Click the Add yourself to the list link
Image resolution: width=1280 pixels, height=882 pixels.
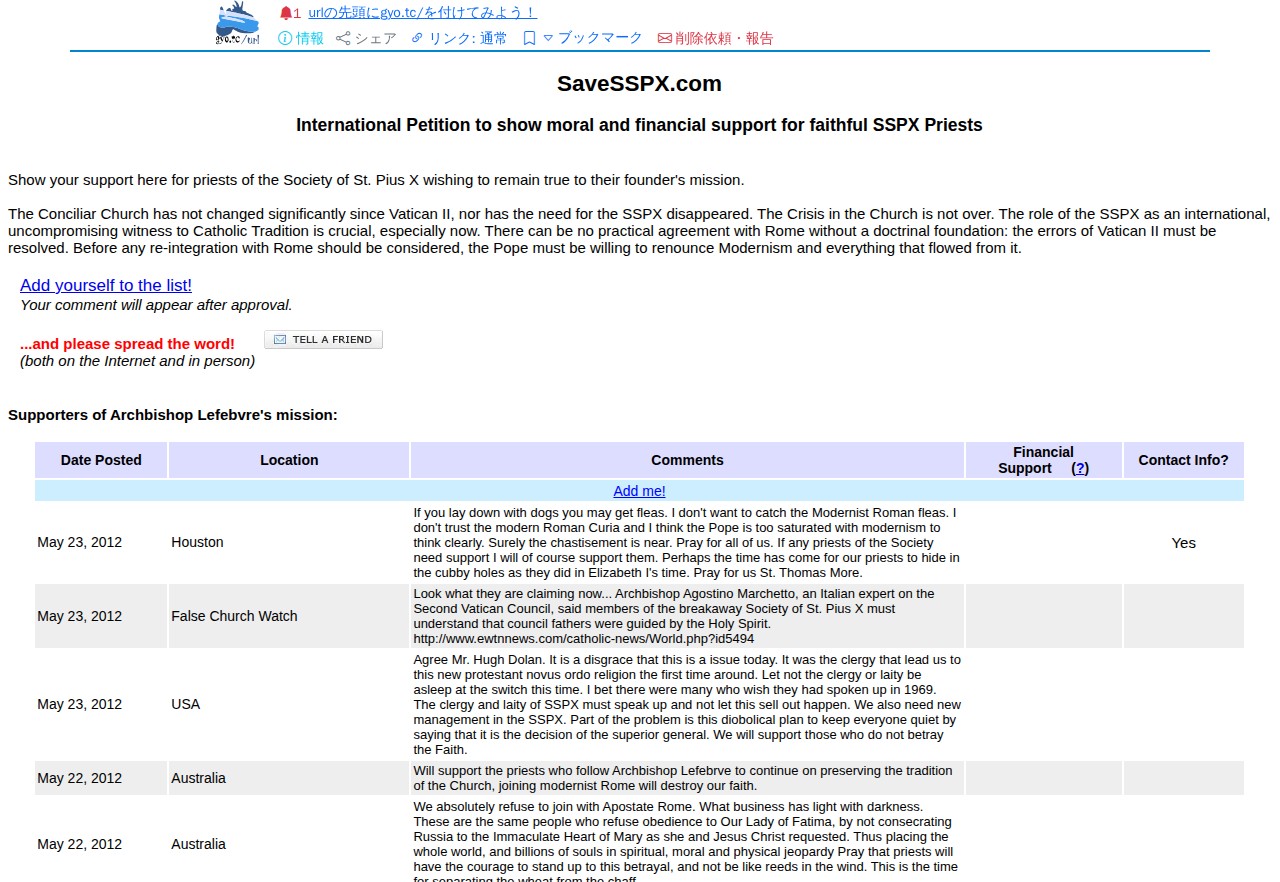click(x=106, y=286)
